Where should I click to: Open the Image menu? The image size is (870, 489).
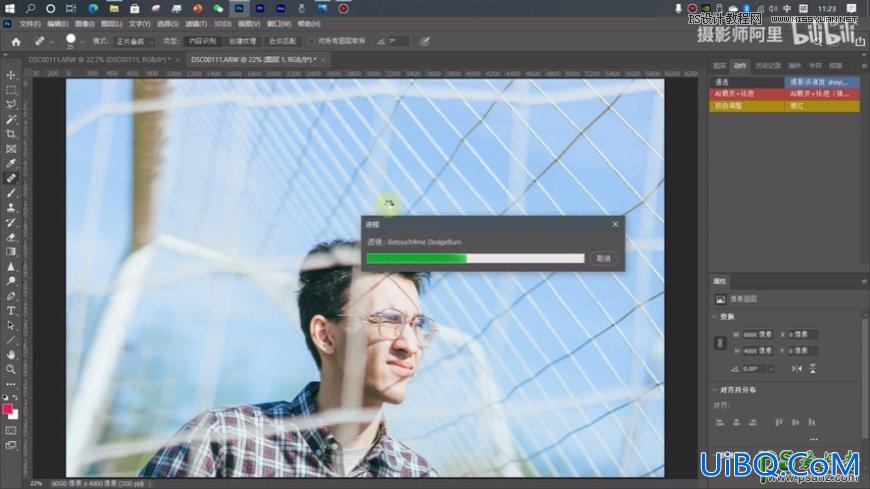click(x=84, y=24)
